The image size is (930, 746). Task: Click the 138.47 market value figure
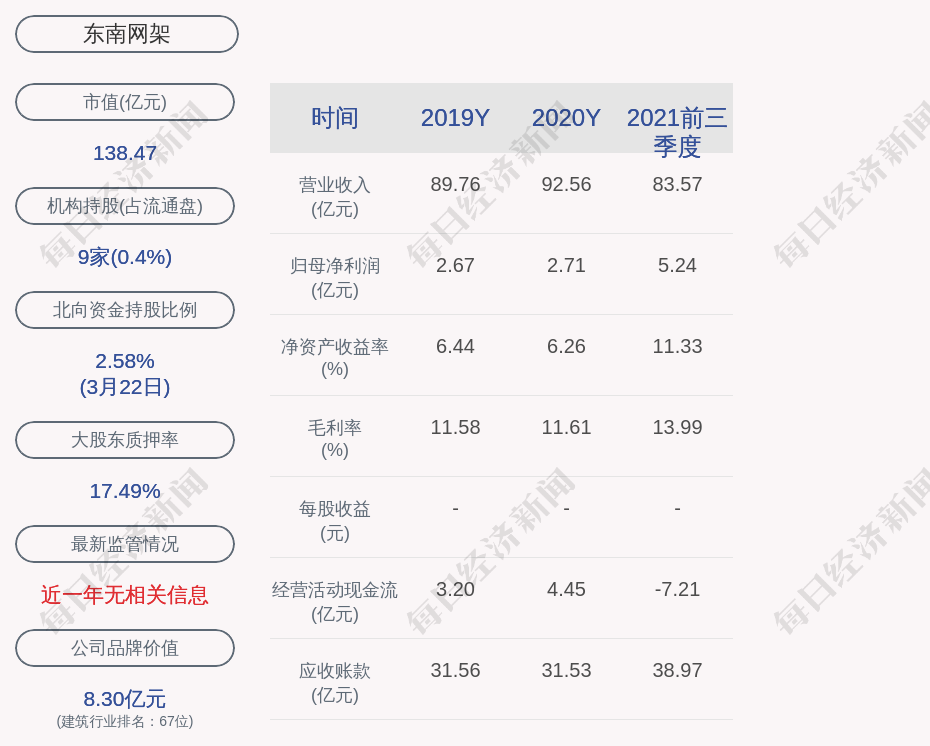[125, 153]
